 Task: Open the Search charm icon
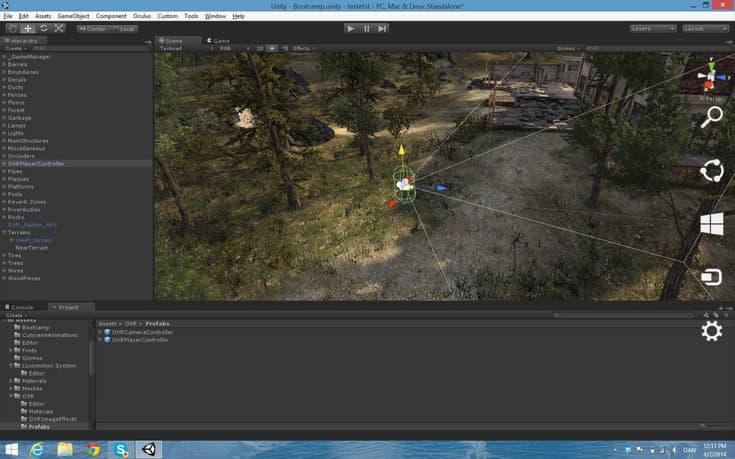[712, 117]
